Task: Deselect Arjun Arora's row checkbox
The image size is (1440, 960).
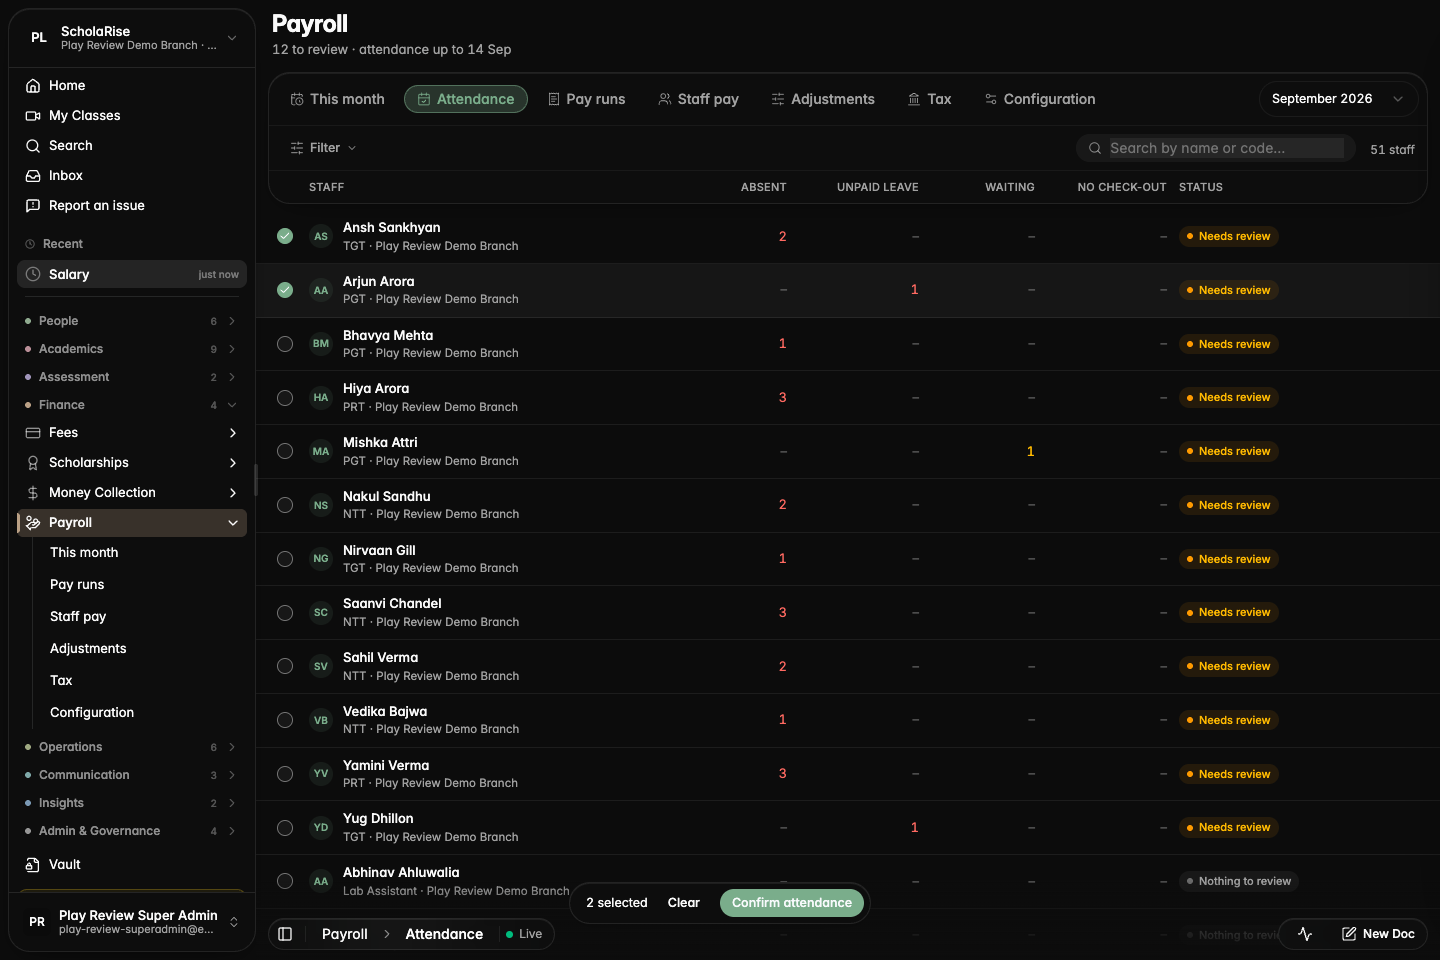Action: click(x=285, y=290)
